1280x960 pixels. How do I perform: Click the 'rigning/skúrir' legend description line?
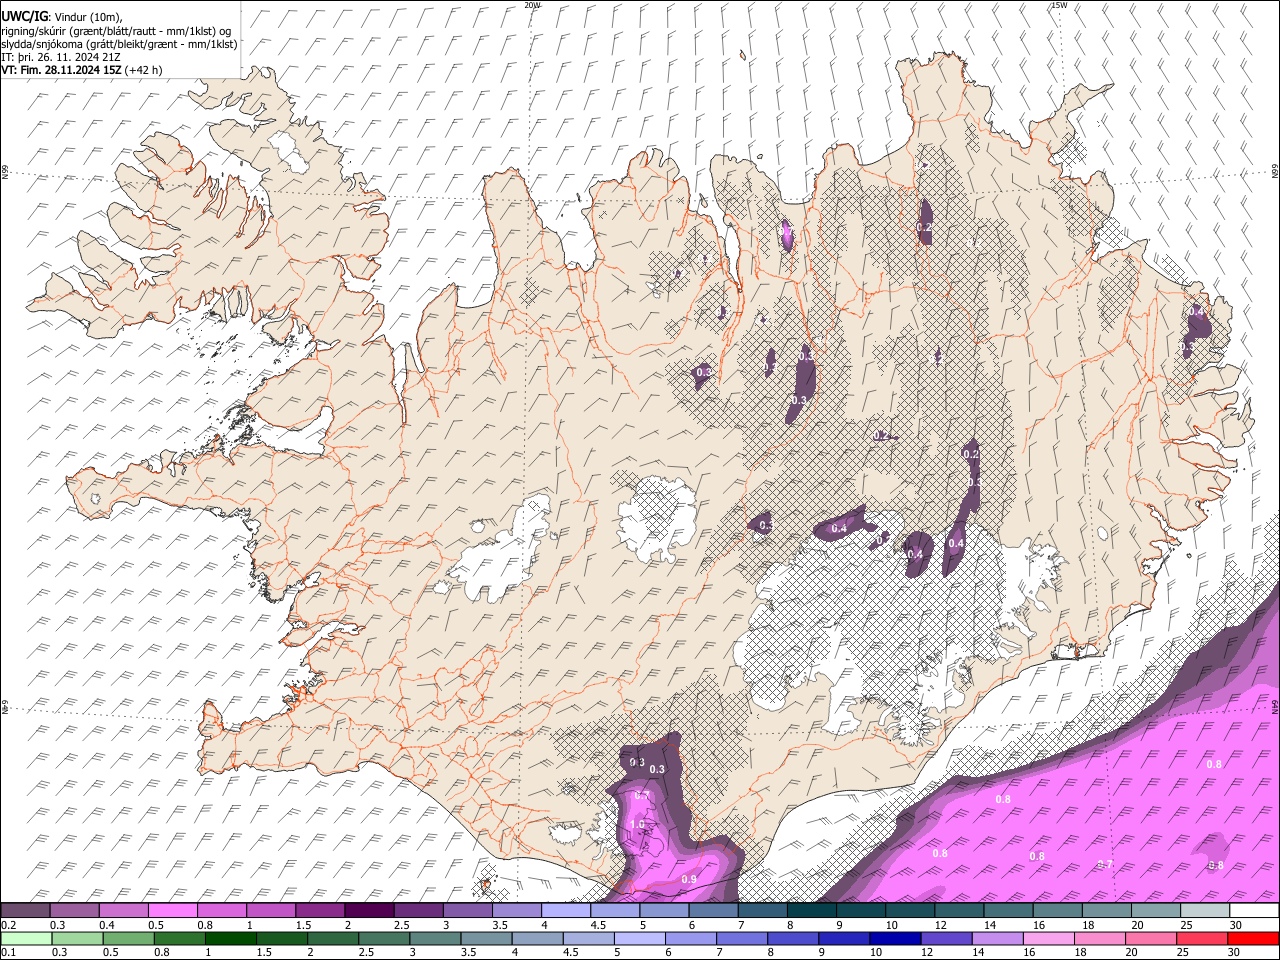(x=117, y=30)
